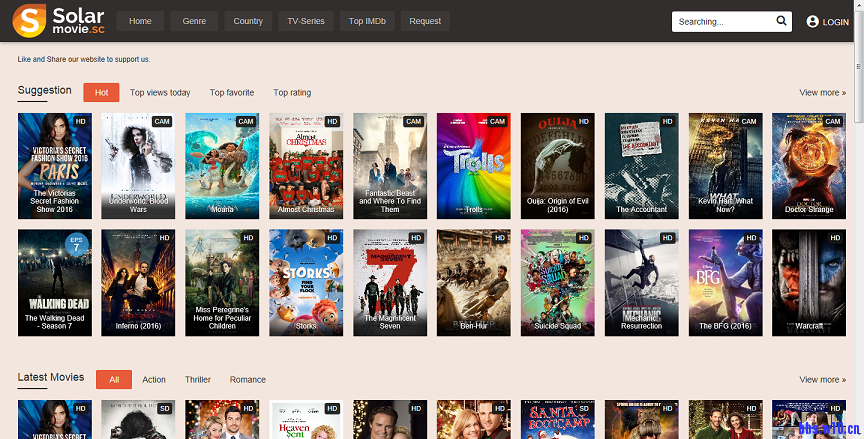Click EPS 7 badge on Walking Dead
Image resolution: width=864 pixels, height=439 pixels.
click(x=77, y=245)
